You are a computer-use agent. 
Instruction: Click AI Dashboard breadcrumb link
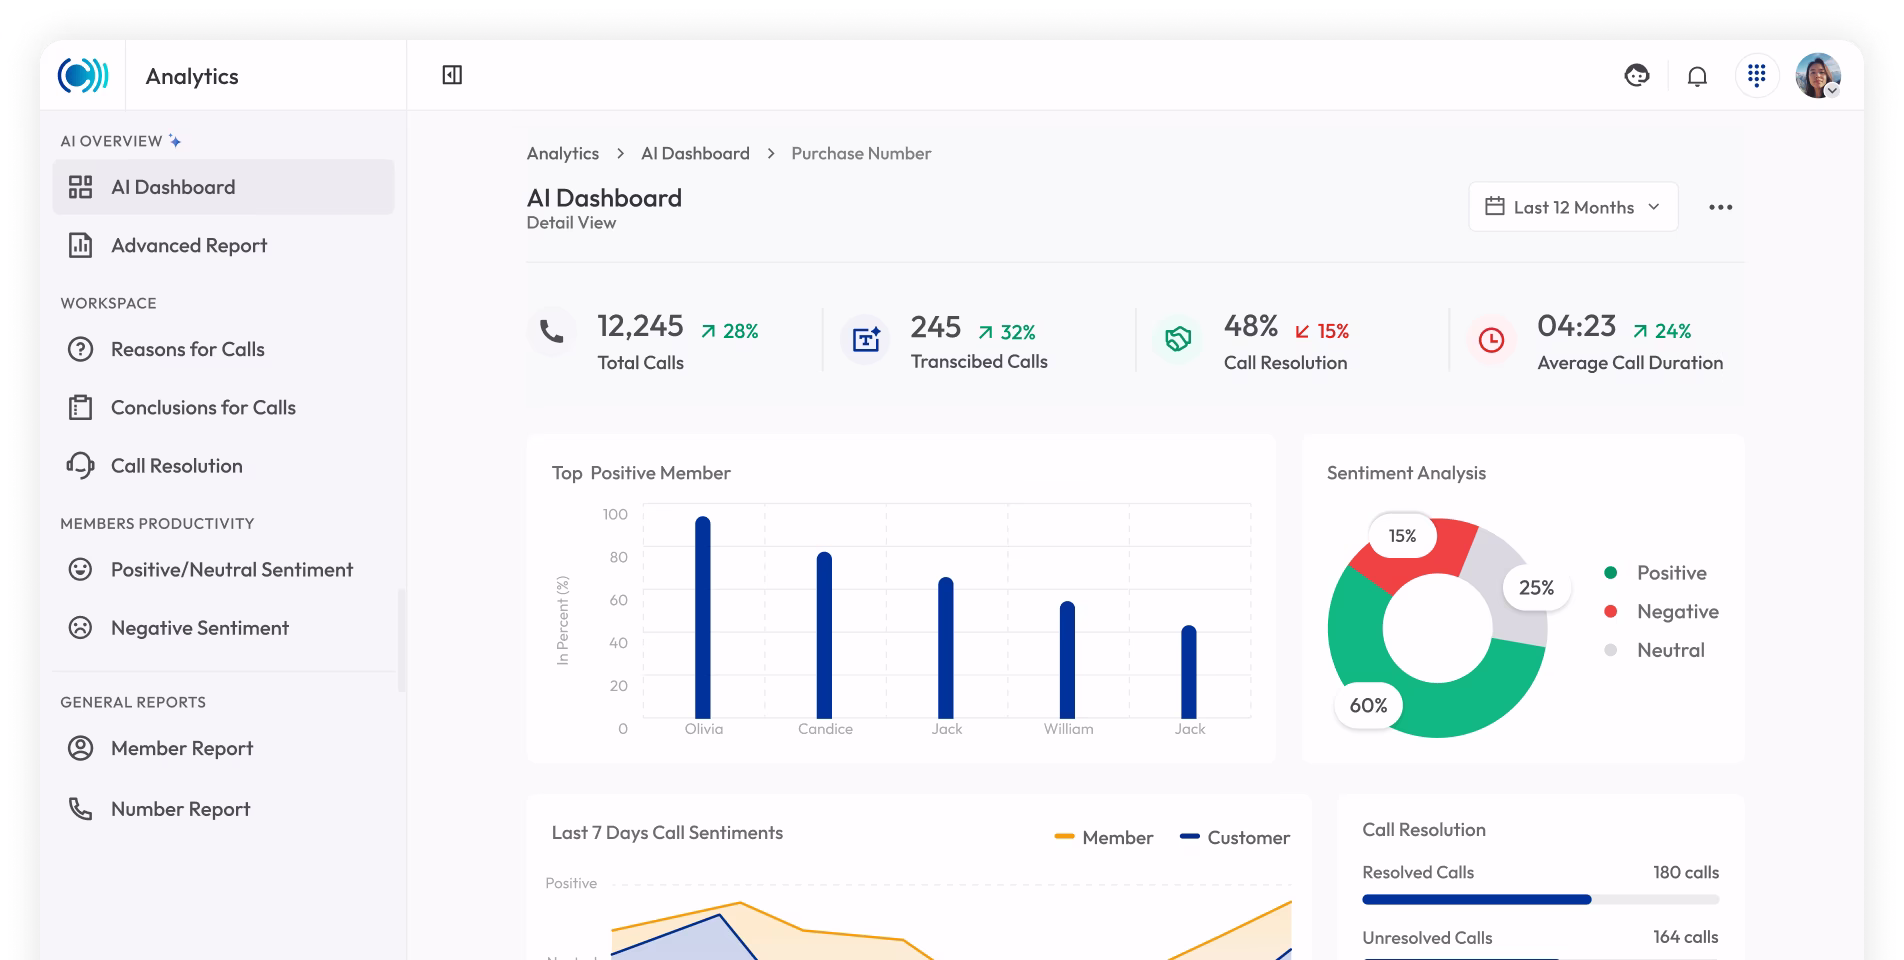click(695, 153)
